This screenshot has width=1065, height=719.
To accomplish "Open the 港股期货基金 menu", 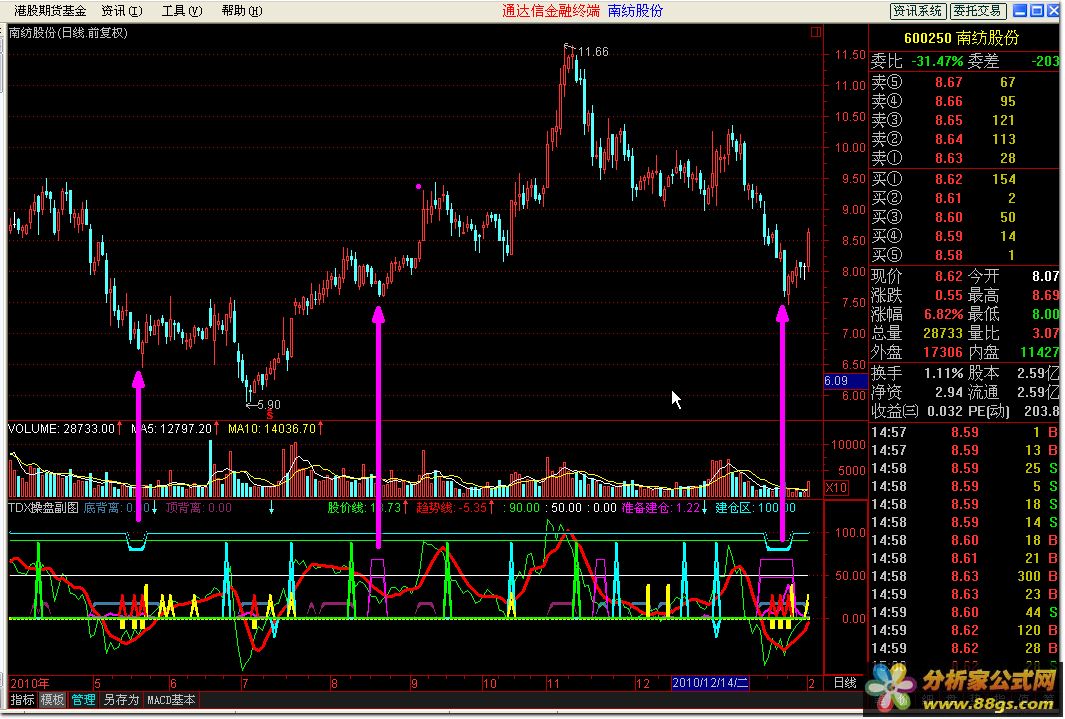I will (50, 11).
